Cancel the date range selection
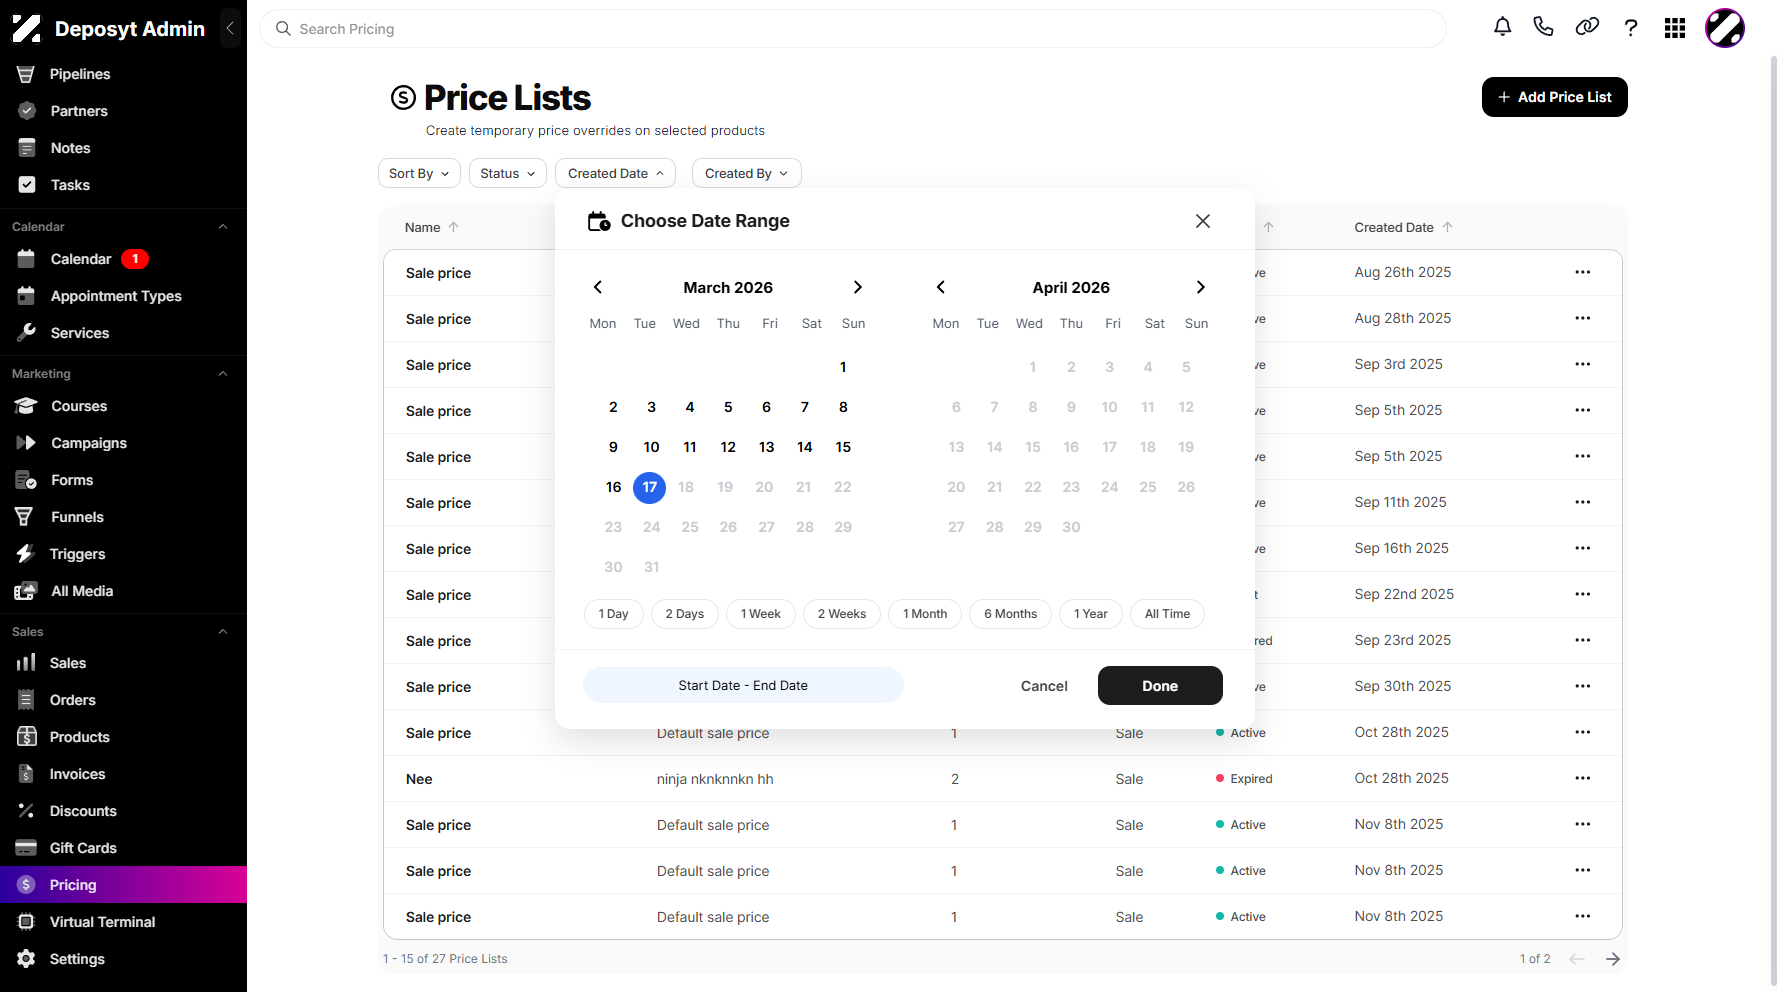This screenshot has width=1777, height=992. pos(1044,686)
